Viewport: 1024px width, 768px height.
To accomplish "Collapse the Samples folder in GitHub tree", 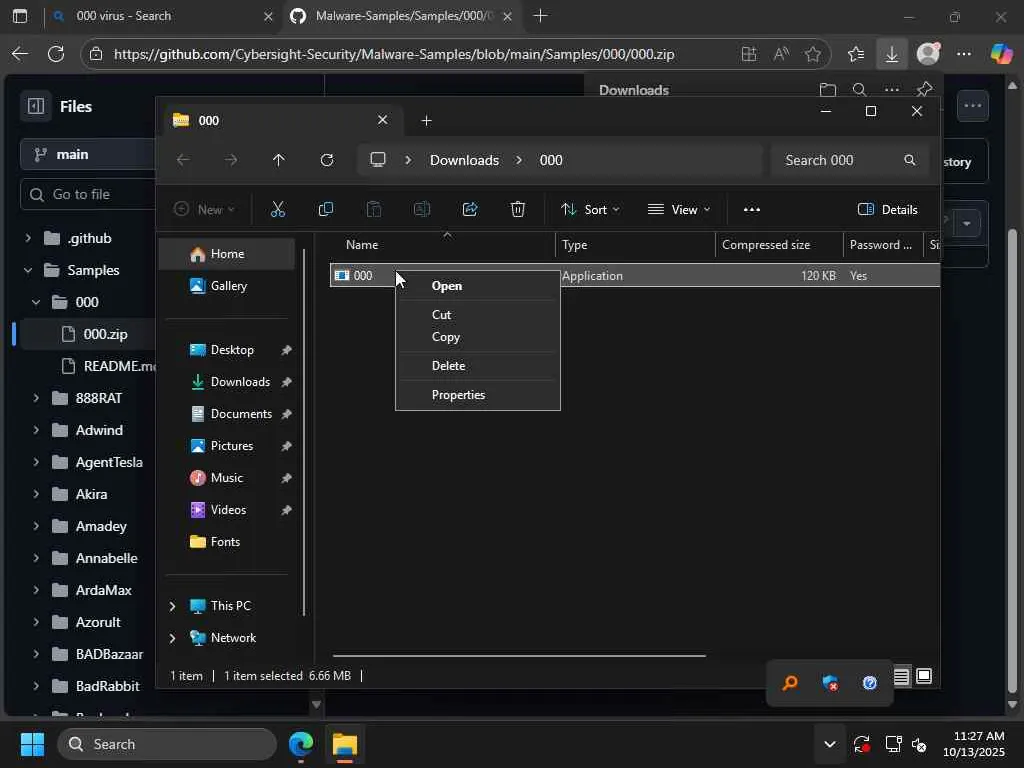I will point(27,270).
